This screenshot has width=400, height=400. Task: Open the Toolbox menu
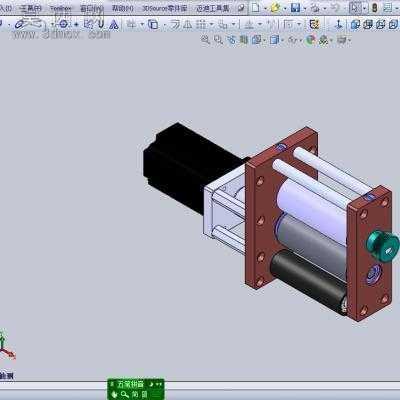pyautogui.click(x=61, y=8)
